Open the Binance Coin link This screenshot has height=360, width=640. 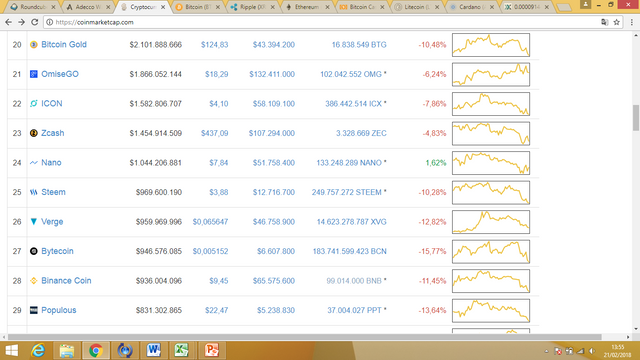(66, 281)
